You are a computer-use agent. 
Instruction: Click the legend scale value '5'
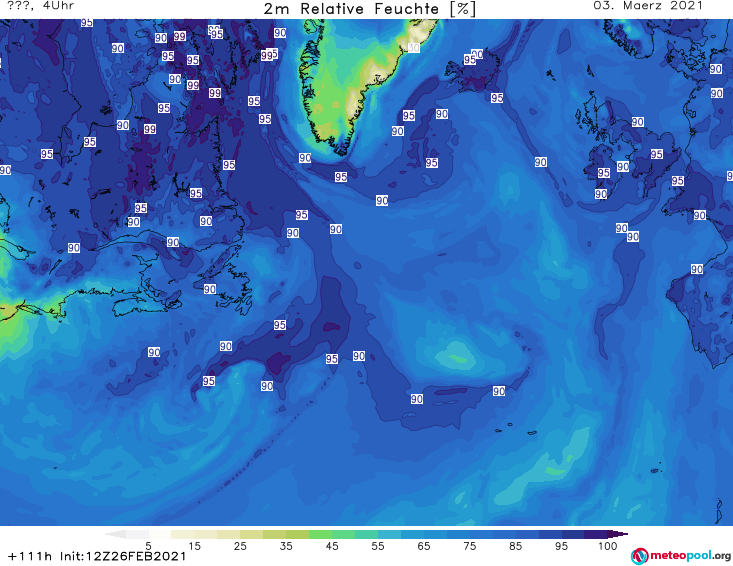tap(149, 546)
